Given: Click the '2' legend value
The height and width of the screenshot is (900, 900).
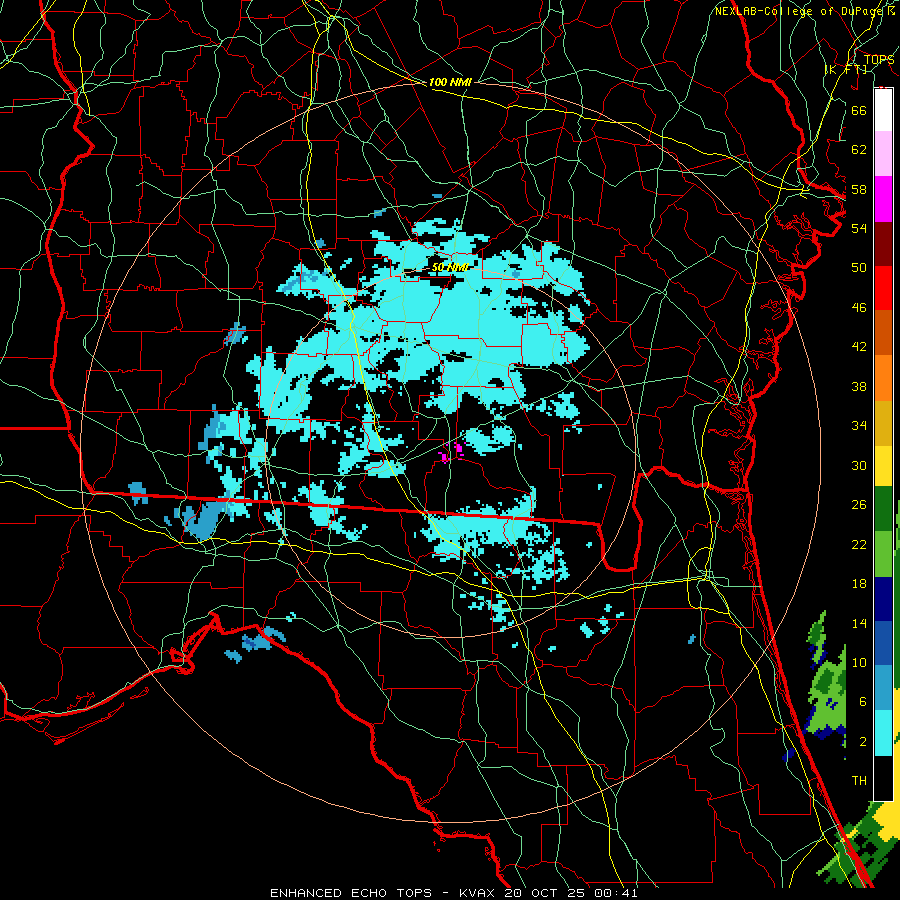Looking at the screenshot, I should pos(862,742).
